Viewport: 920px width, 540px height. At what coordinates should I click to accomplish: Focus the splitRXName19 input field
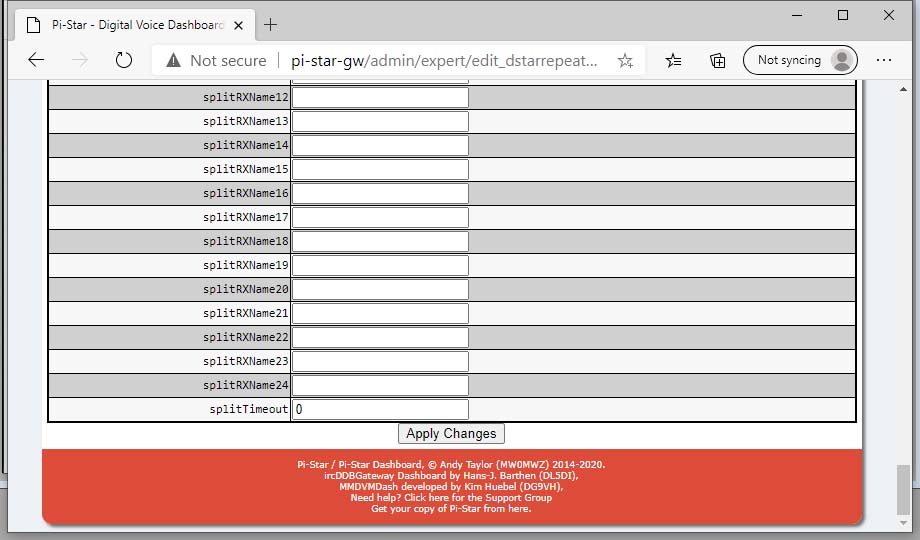click(x=380, y=266)
